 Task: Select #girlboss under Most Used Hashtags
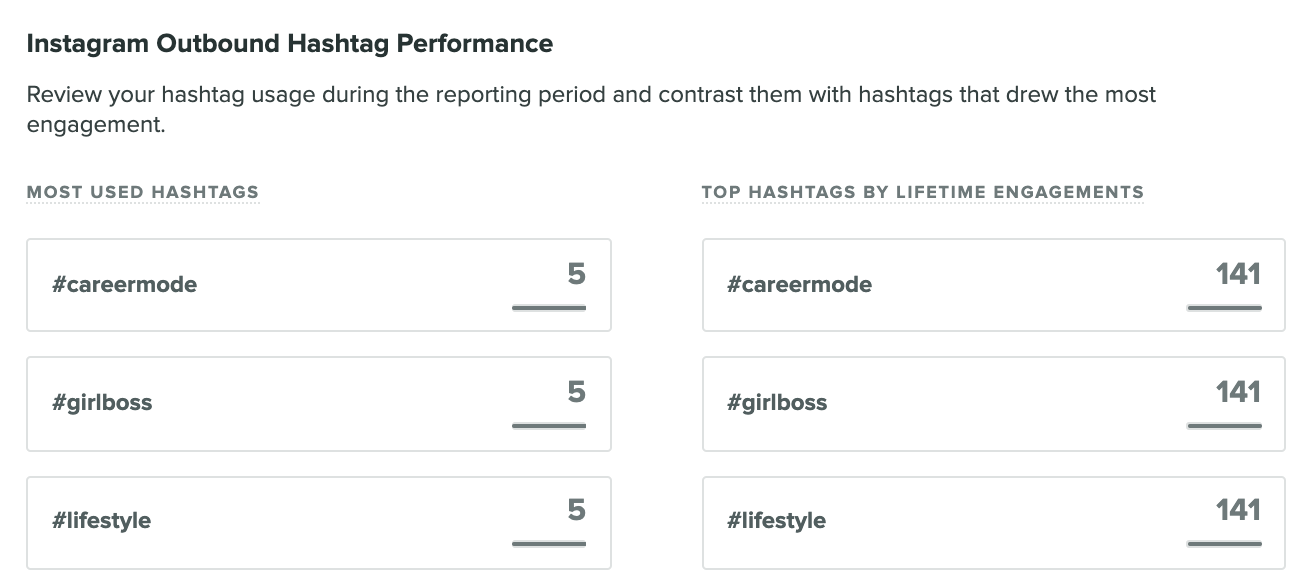tap(102, 403)
